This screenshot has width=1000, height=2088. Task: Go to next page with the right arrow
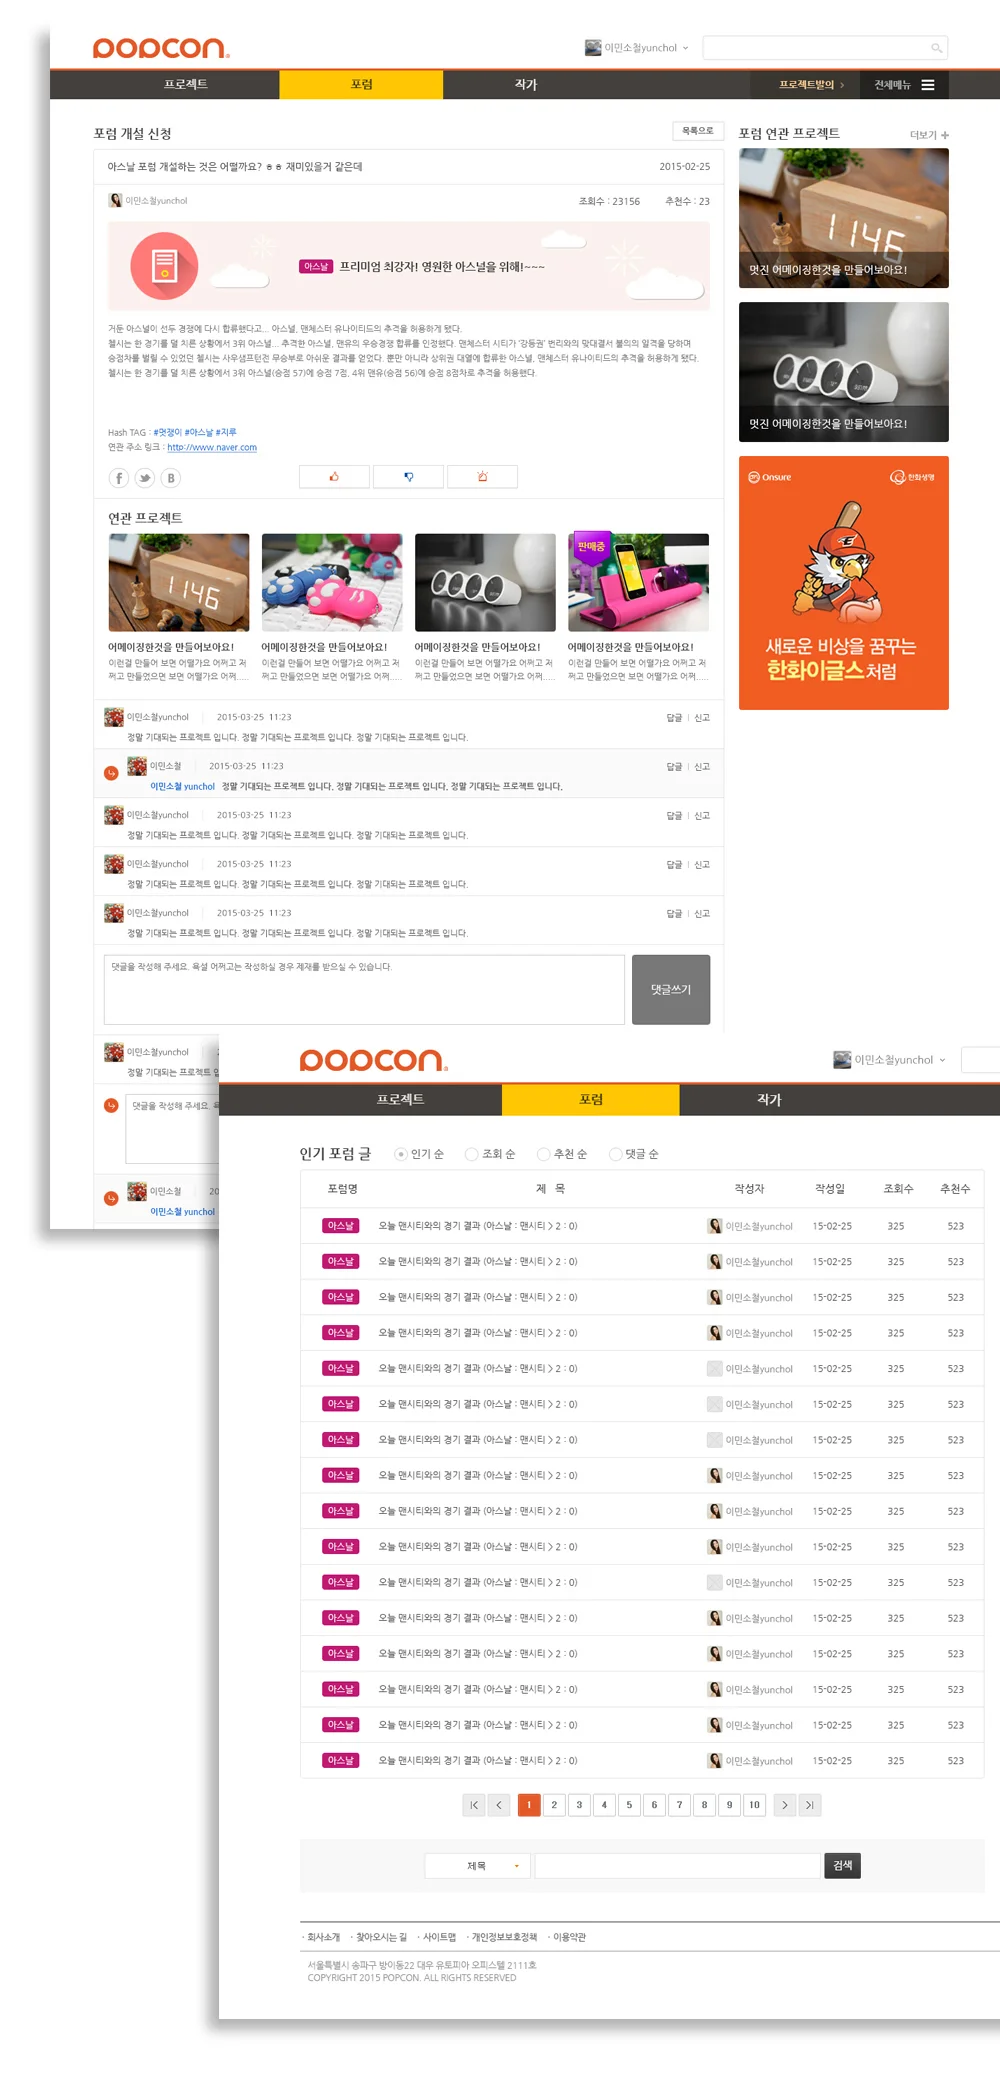[785, 1805]
